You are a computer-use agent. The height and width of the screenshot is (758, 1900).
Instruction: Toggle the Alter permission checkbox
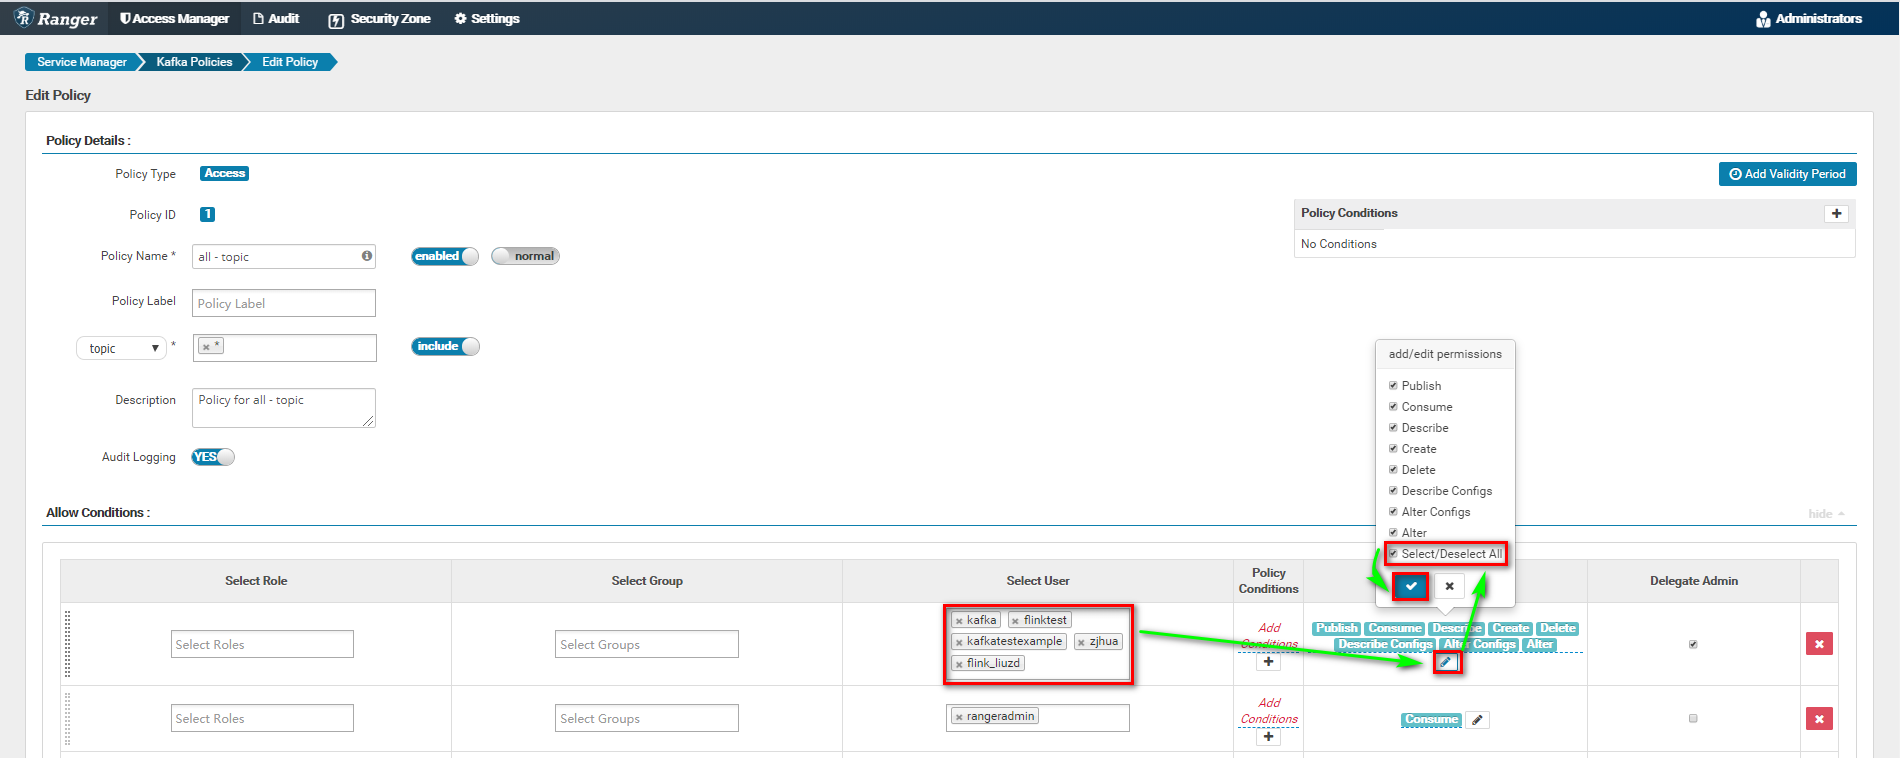[1393, 532]
